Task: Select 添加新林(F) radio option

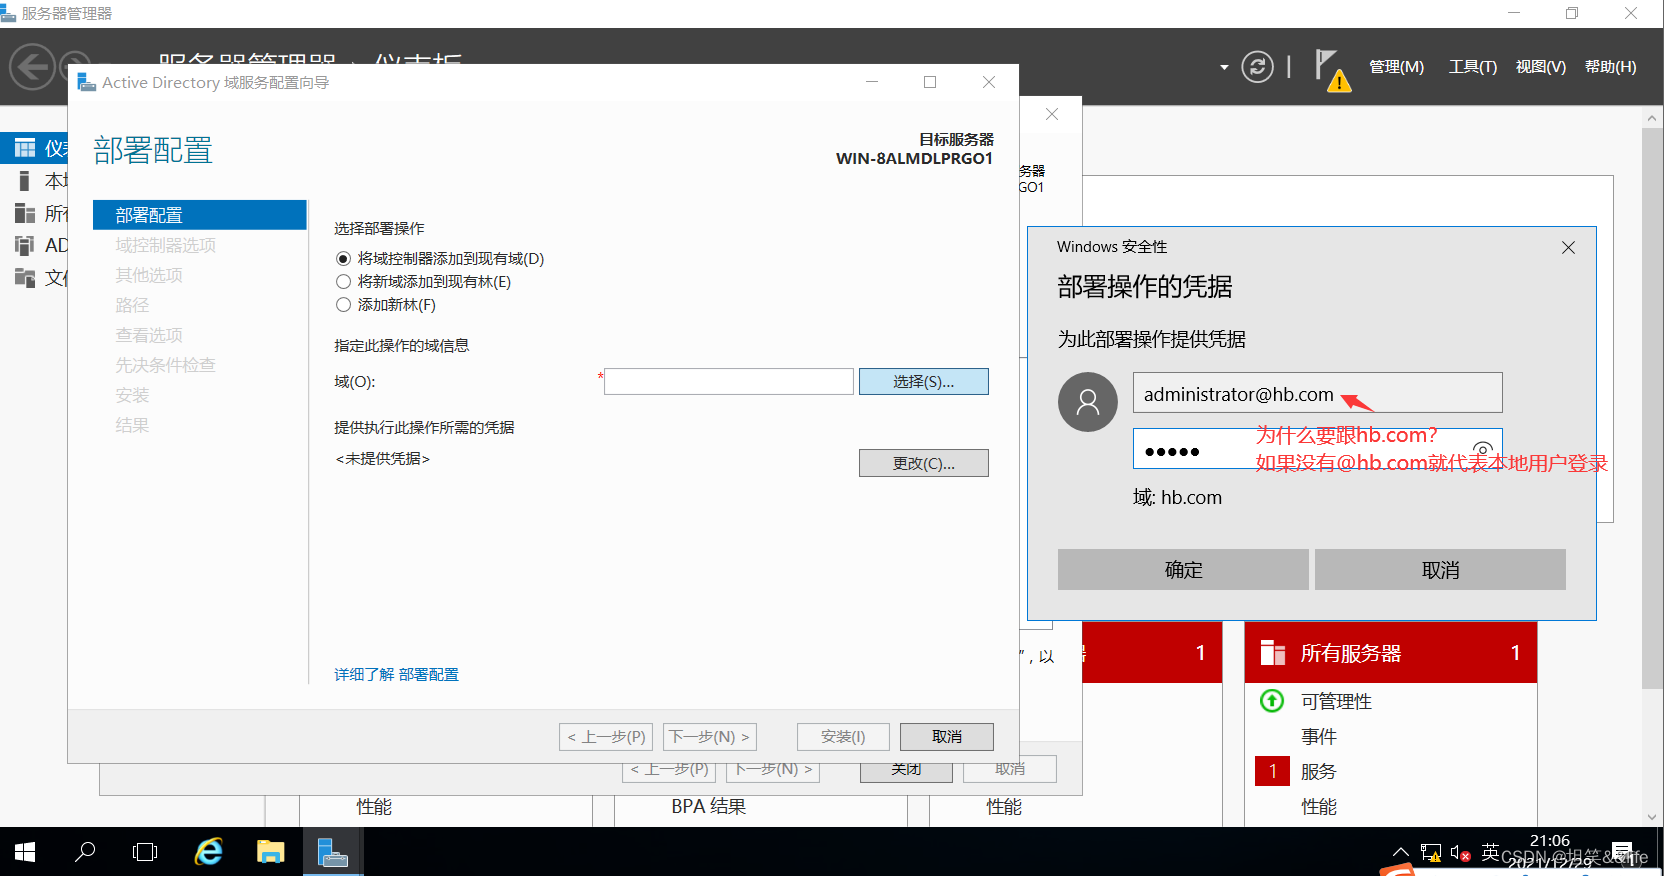Action: [343, 305]
